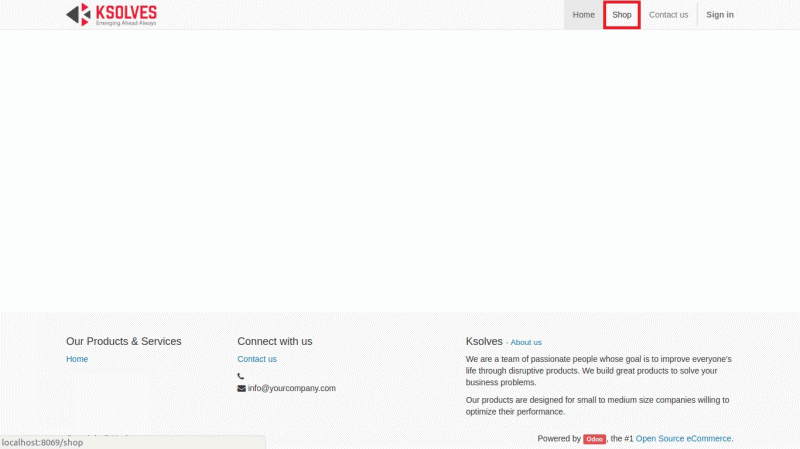
Task: Open the footer Contact us link
Action: pyautogui.click(x=257, y=359)
